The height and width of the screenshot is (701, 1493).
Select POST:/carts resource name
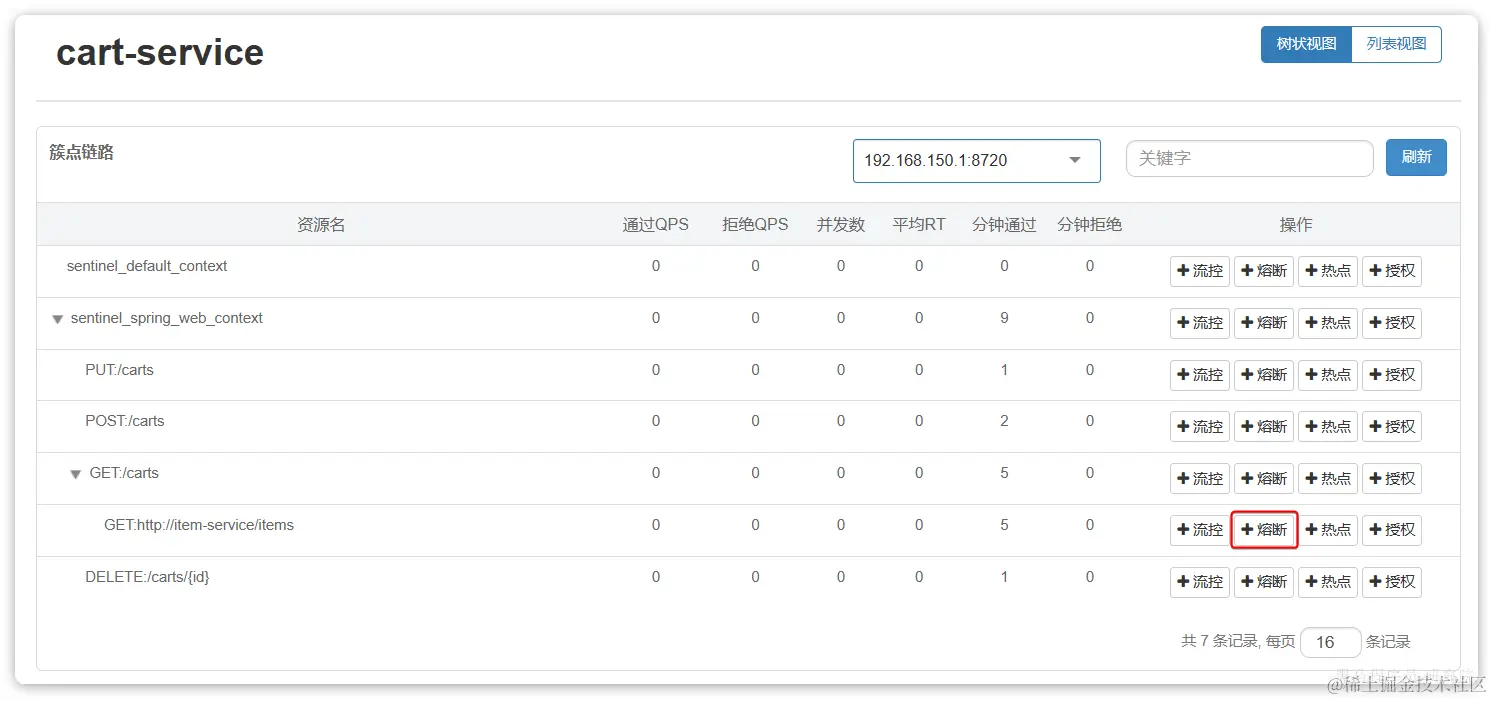click(x=124, y=421)
